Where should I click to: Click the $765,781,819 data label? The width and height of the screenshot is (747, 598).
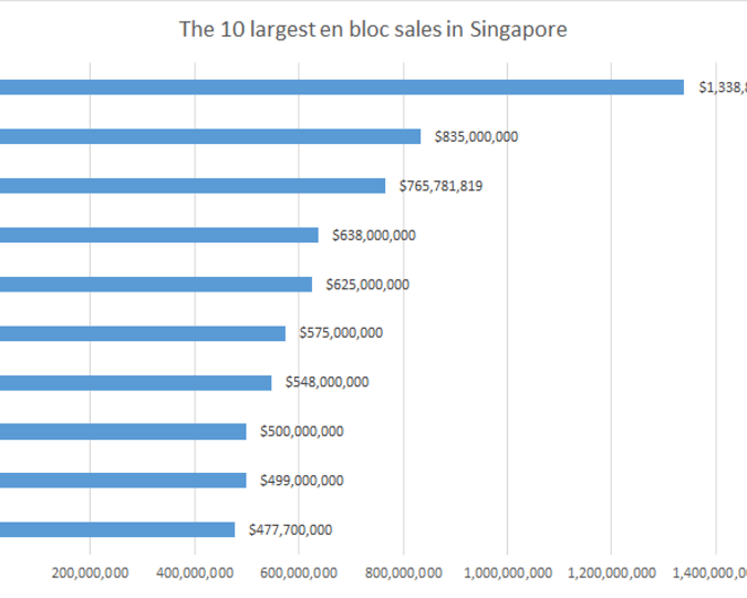click(441, 186)
